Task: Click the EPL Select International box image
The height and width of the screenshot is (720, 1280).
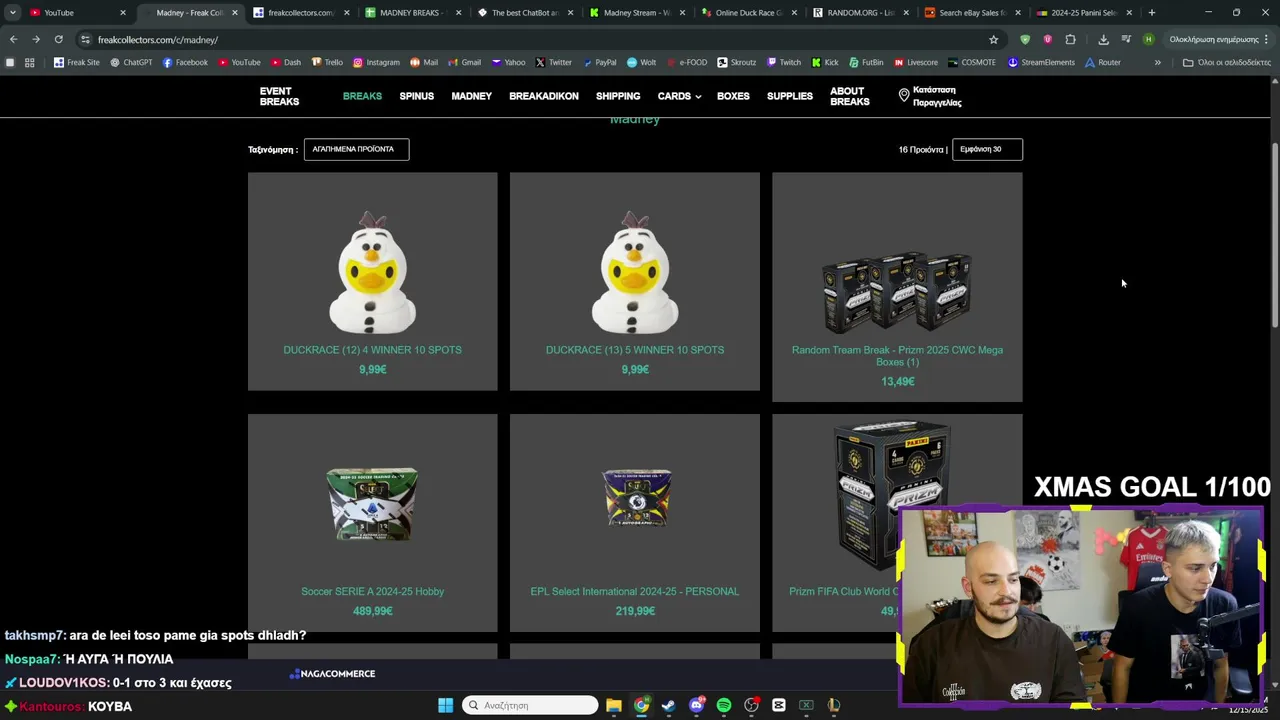Action: coord(635,497)
